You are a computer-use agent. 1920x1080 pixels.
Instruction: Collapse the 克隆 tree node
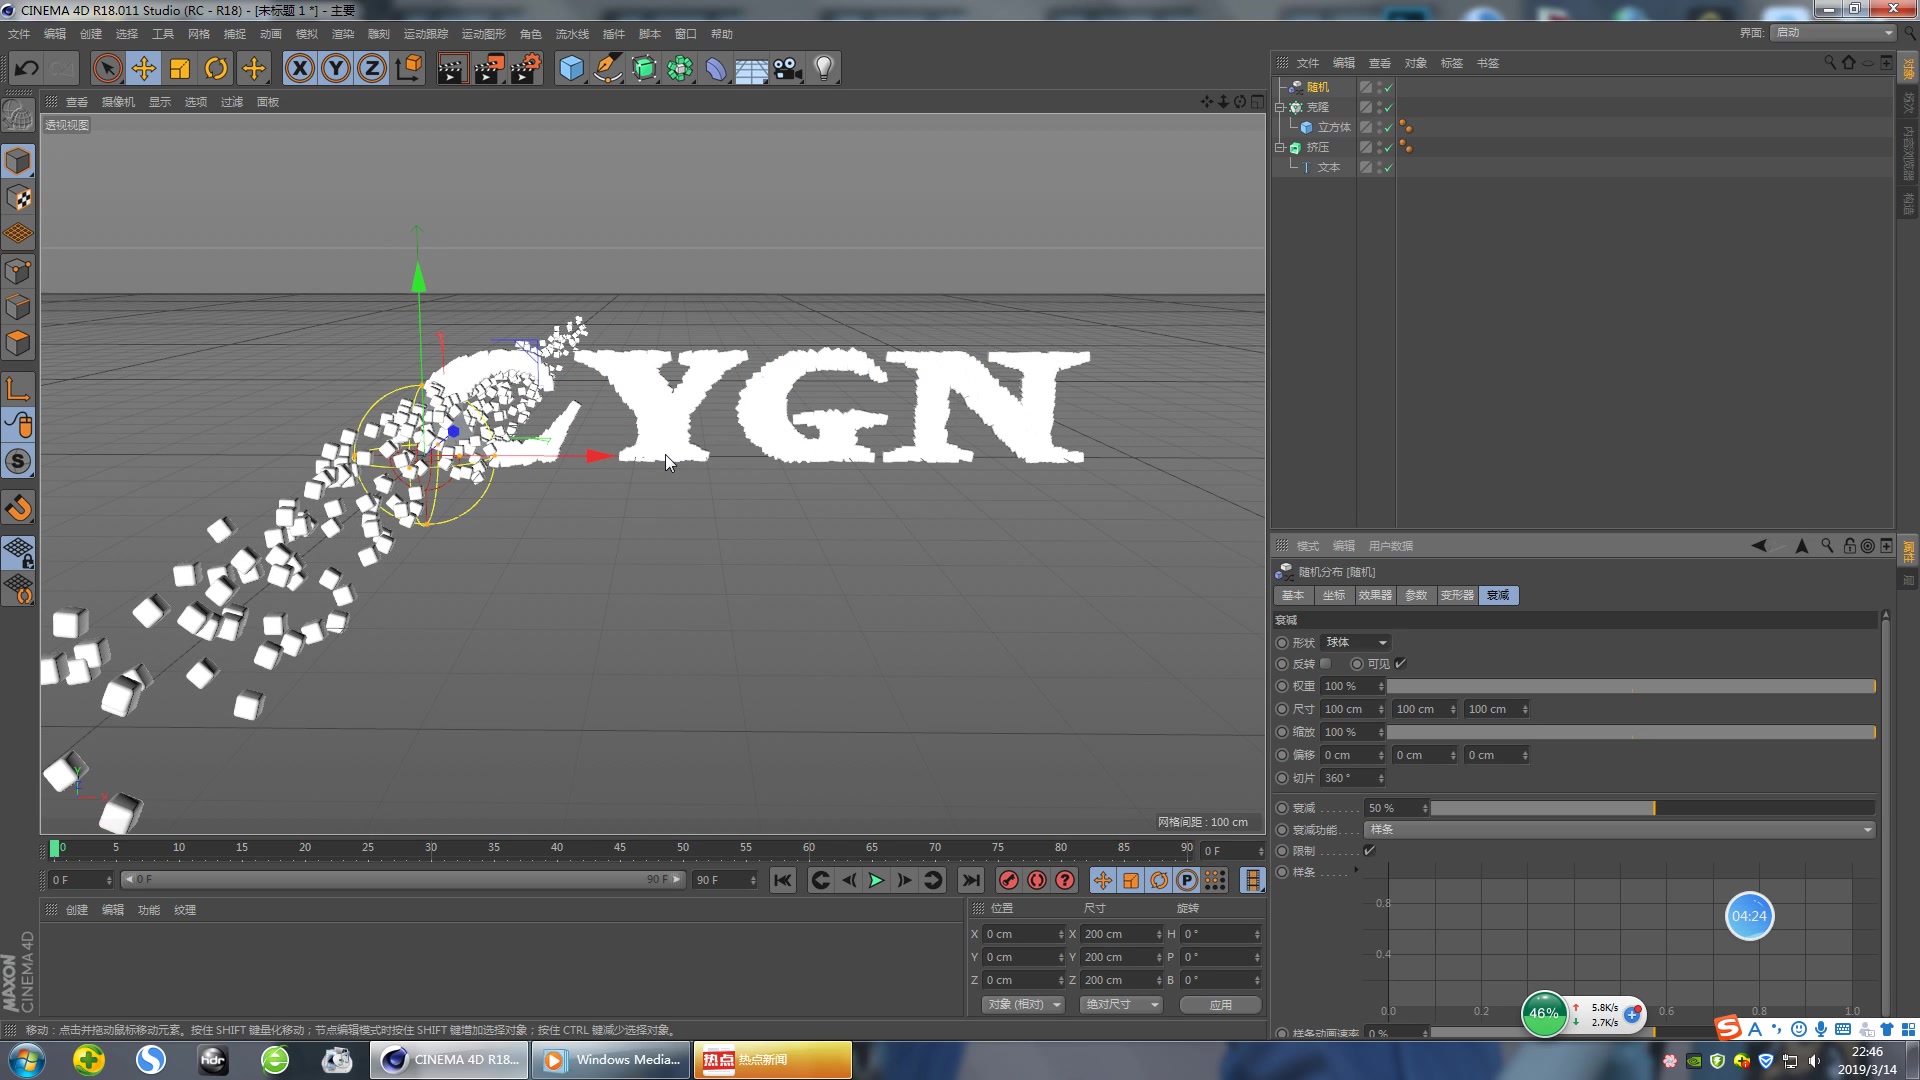coord(1279,107)
